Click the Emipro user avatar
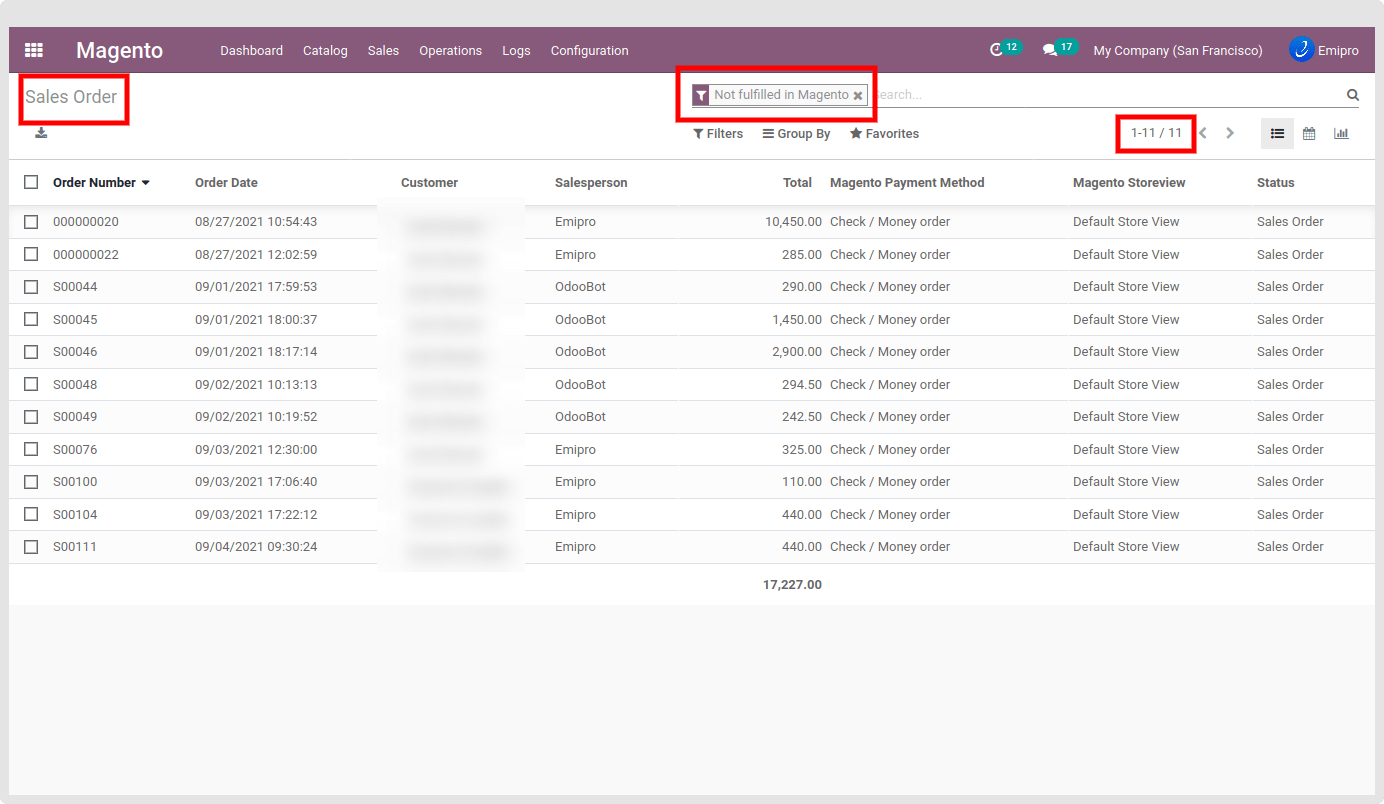This screenshot has width=1384, height=804. 1301,49
